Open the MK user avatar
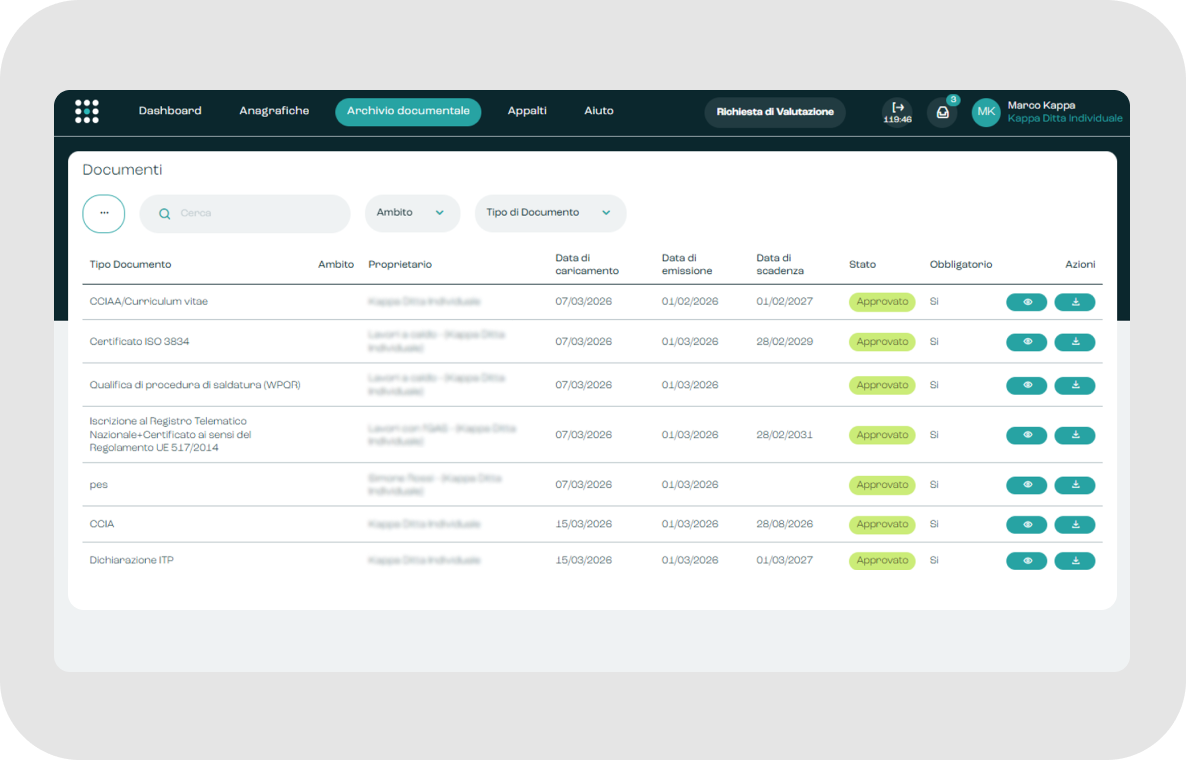Image resolution: width=1186 pixels, height=760 pixels. (x=986, y=112)
